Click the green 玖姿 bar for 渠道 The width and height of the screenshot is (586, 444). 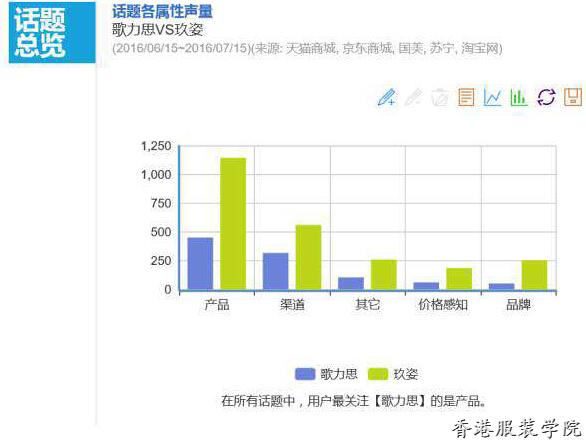pyautogui.click(x=308, y=257)
